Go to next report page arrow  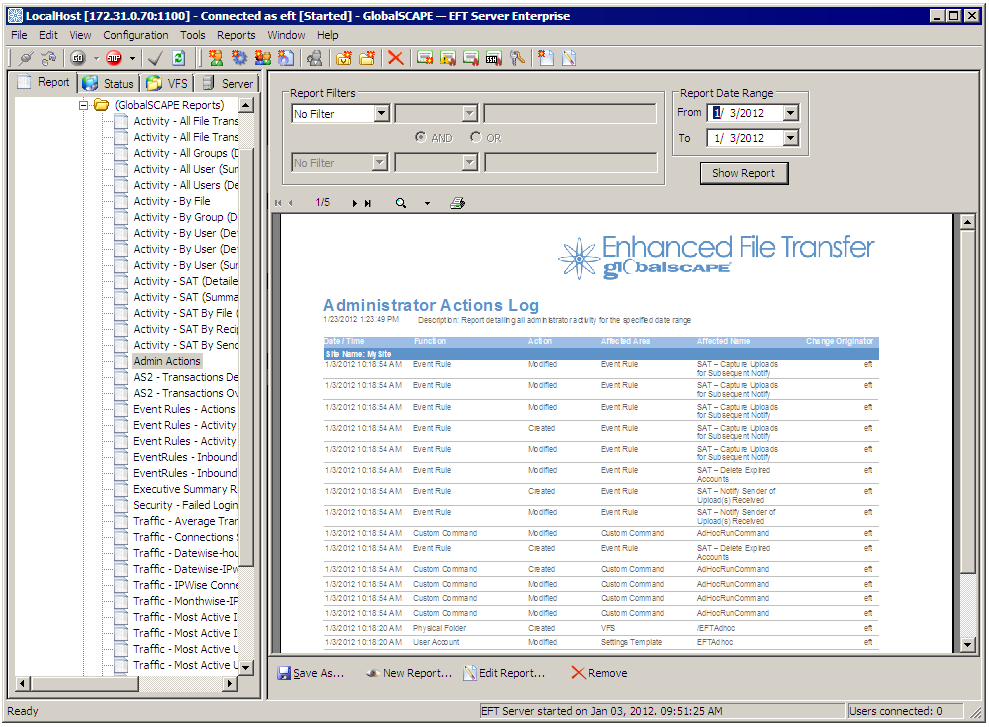point(354,203)
